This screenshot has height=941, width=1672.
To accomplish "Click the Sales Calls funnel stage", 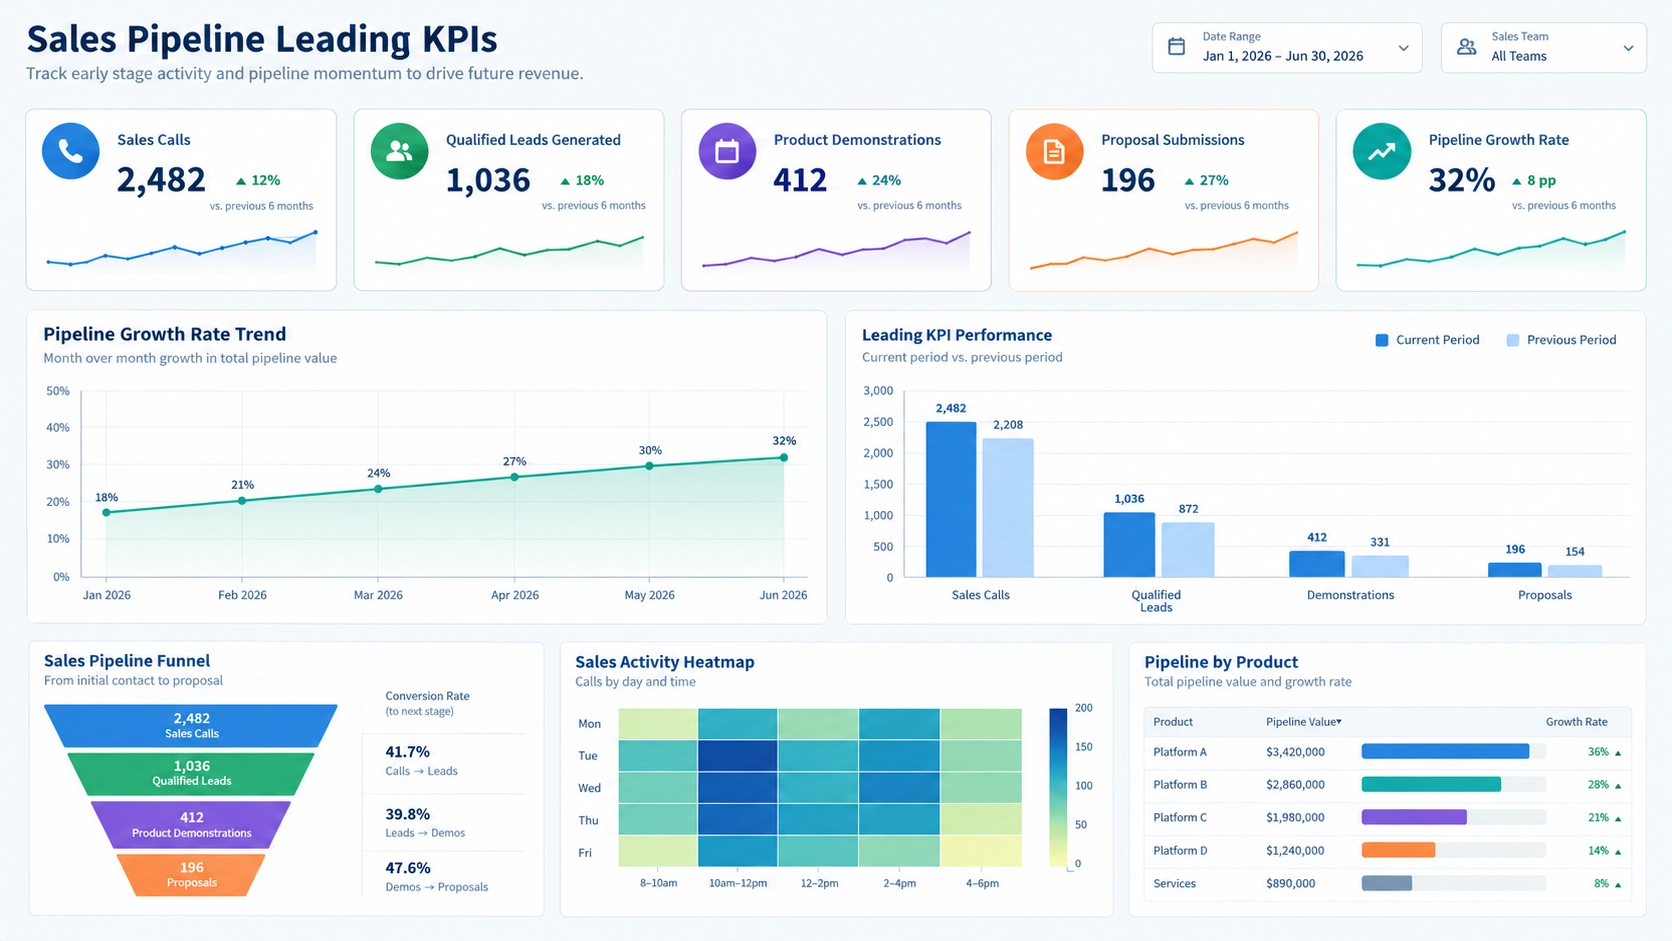I will point(191,726).
